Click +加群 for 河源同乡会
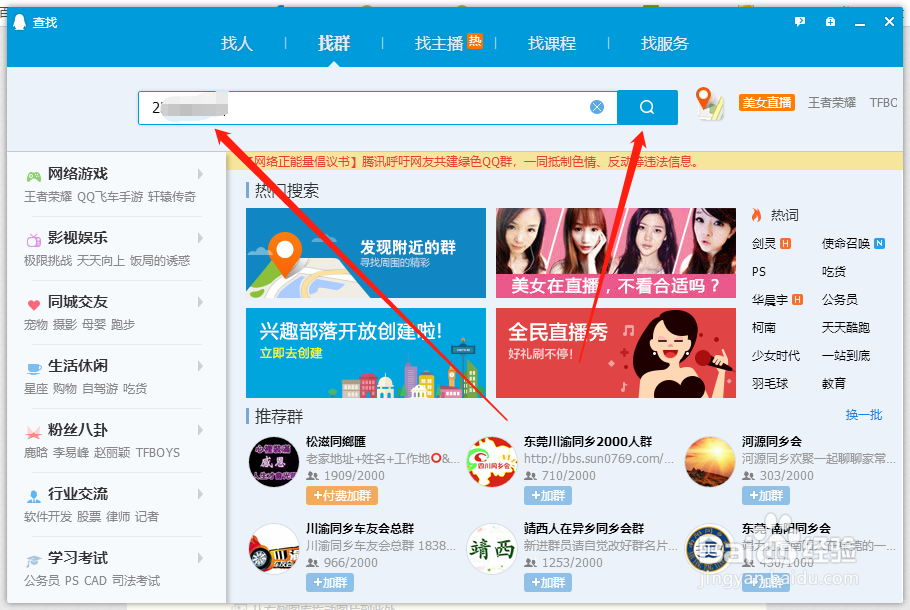Image resolution: width=910 pixels, height=610 pixels. click(765, 496)
